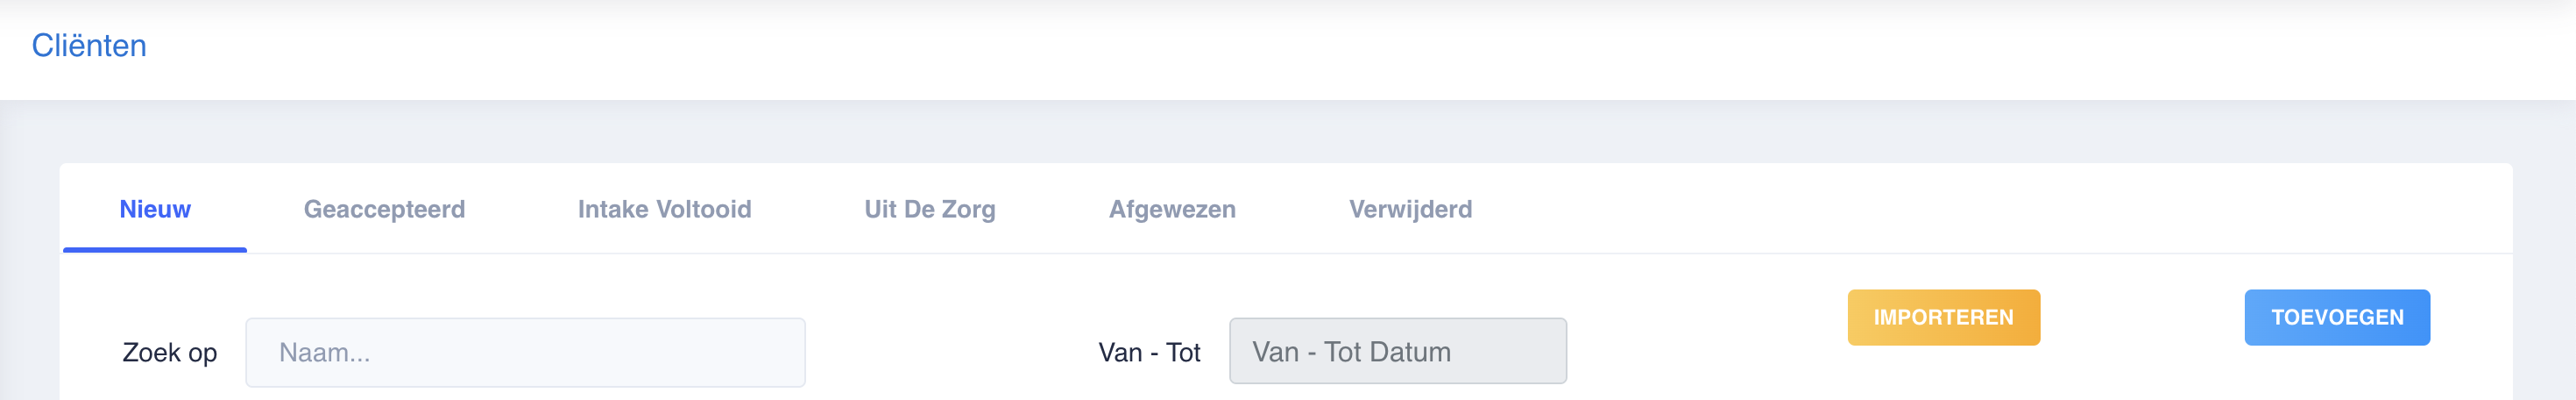2576x400 pixels.
Task: Click the gray background above the tabs card
Action: tap(1200, 132)
